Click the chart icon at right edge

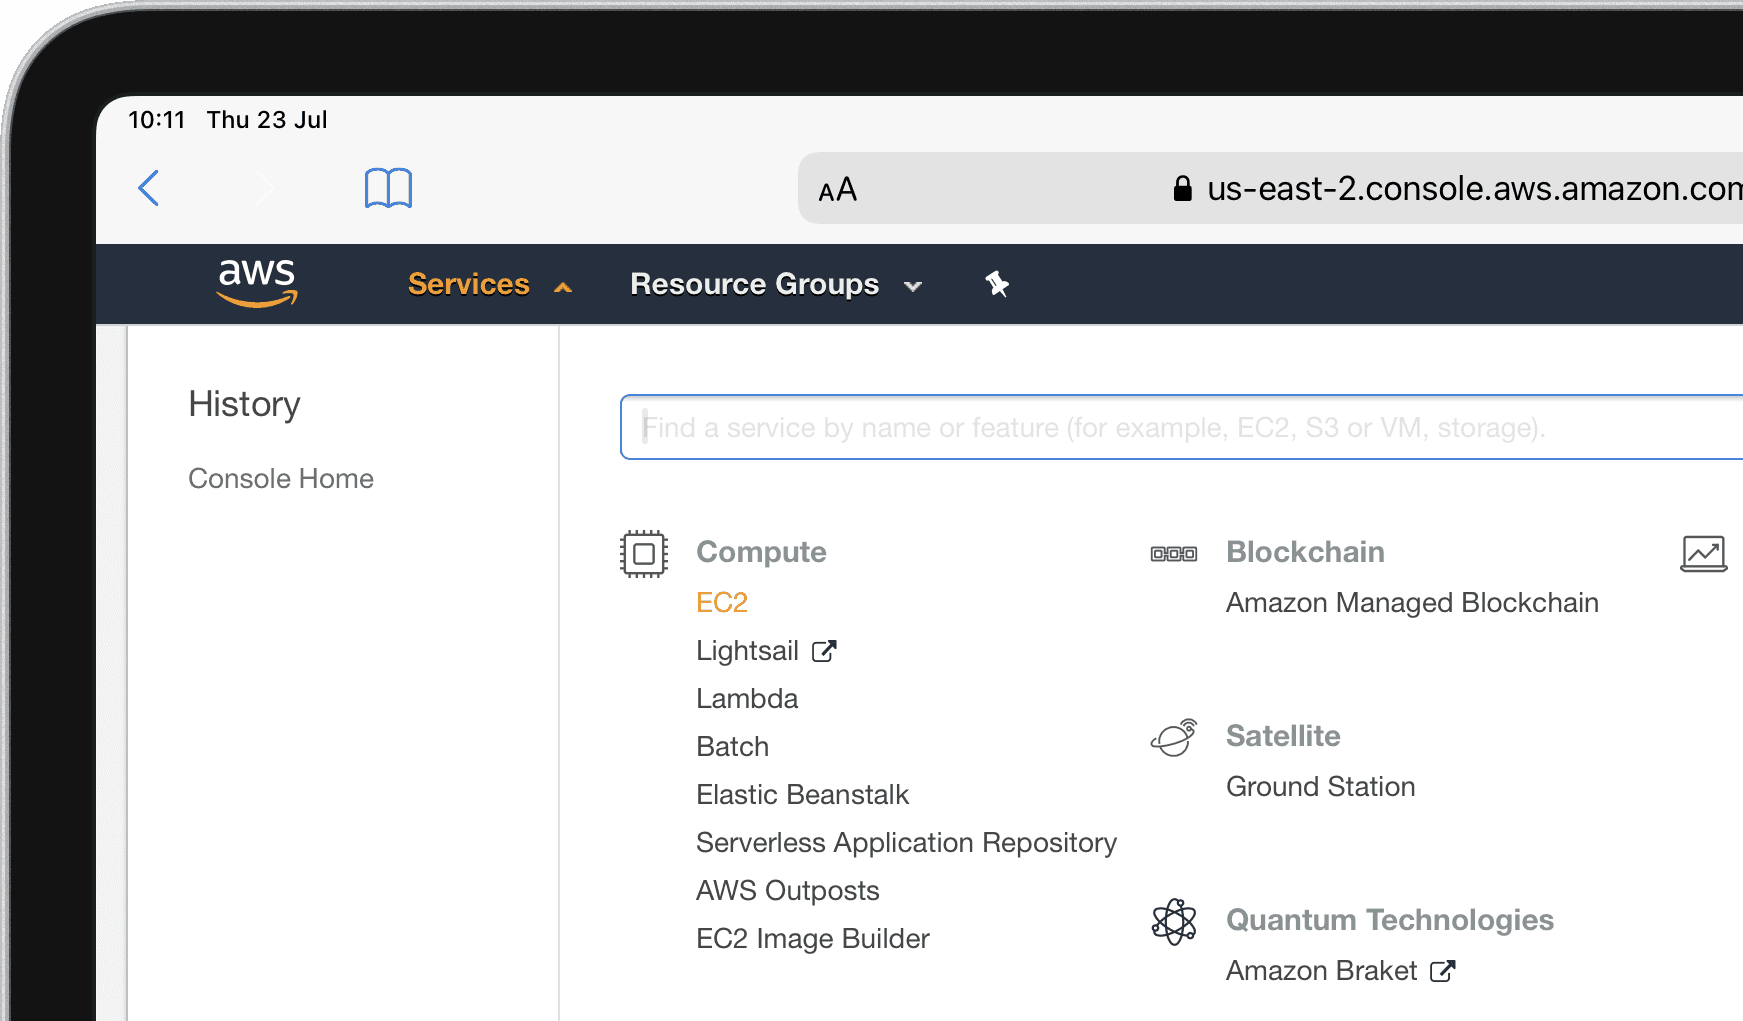click(x=1704, y=553)
